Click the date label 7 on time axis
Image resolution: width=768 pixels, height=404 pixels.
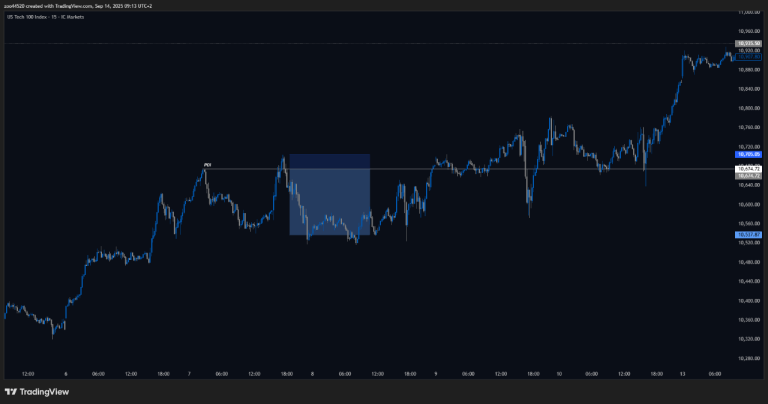tap(191, 375)
